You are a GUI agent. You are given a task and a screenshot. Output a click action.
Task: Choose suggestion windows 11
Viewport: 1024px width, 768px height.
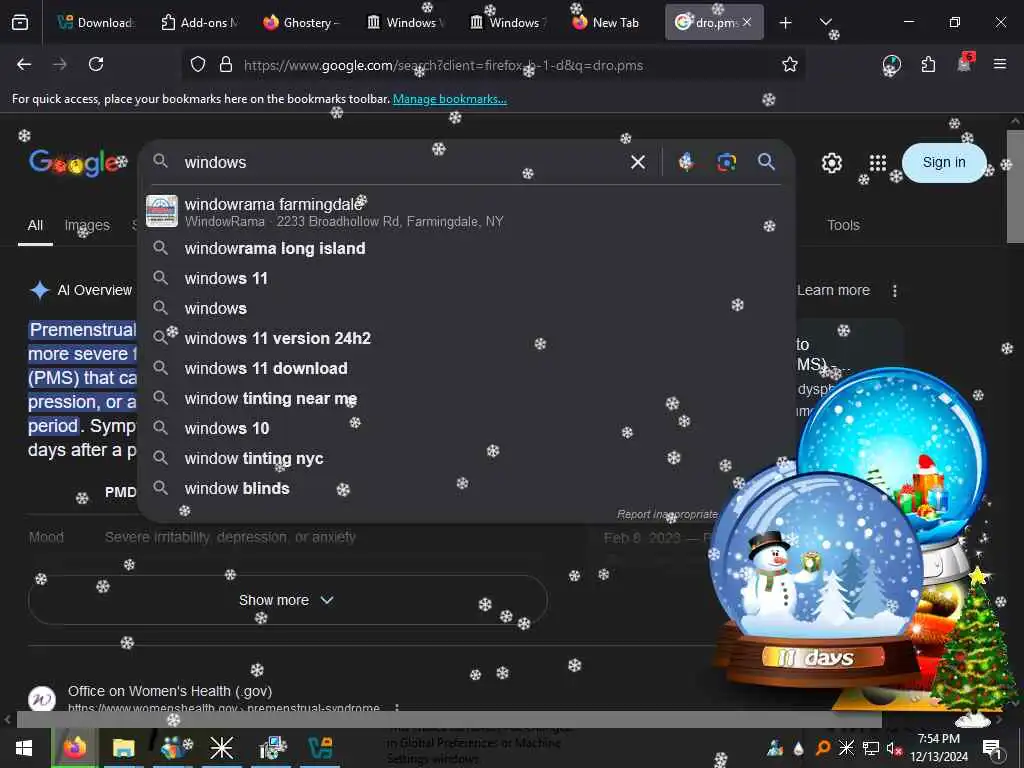pyautogui.click(x=466, y=278)
